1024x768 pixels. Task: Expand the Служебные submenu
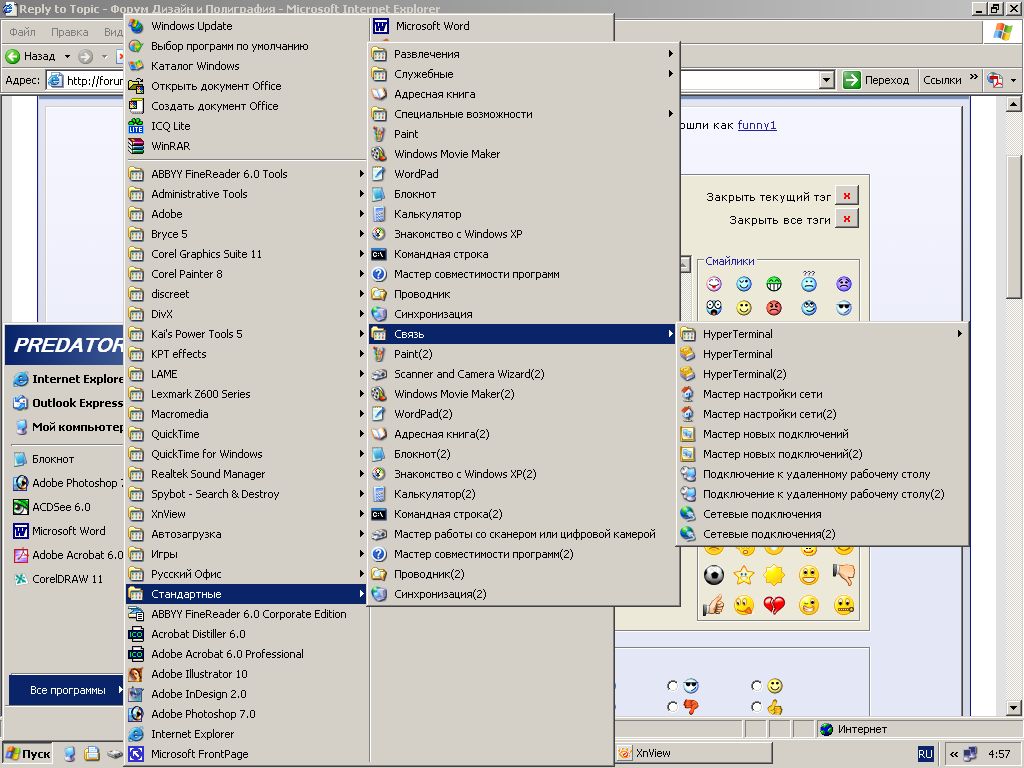point(523,74)
